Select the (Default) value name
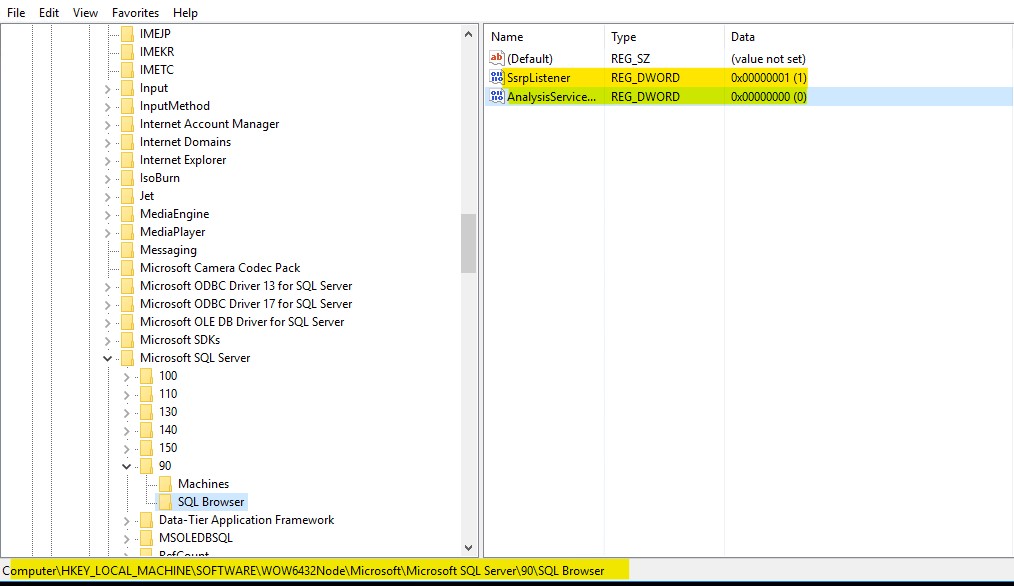Viewport: 1014px width, 586px height. (x=530, y=59)
